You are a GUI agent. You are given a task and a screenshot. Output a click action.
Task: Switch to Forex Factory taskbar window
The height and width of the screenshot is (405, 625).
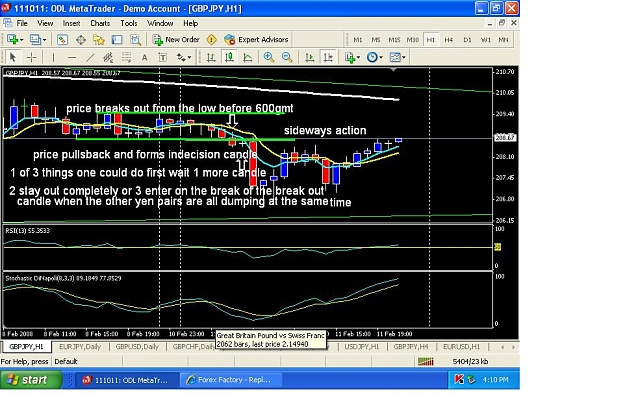[x=231, y=380]
